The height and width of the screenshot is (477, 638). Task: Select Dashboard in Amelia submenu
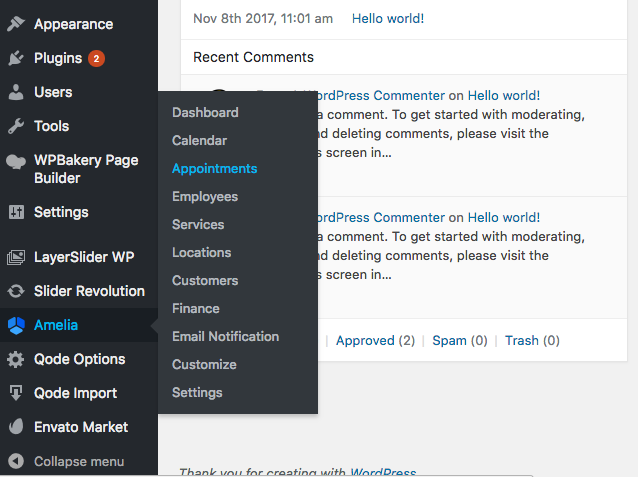(x=205, y=112)
